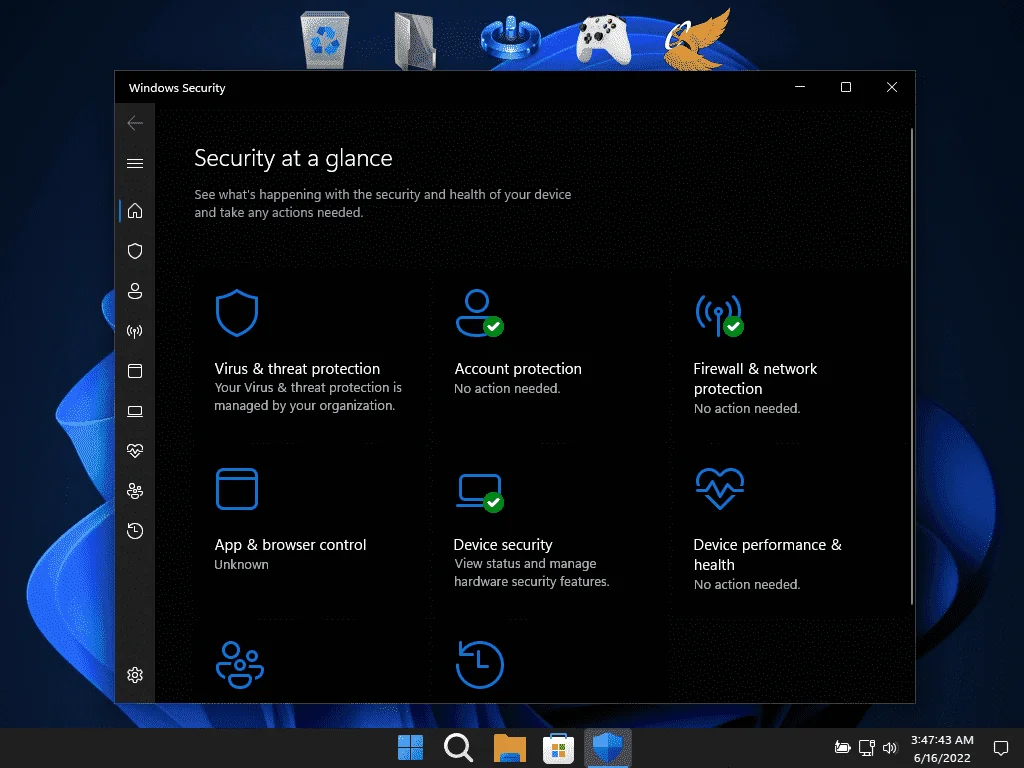
Task: Open Settings gear in sidebar
Action: click(x=135, y=675)
